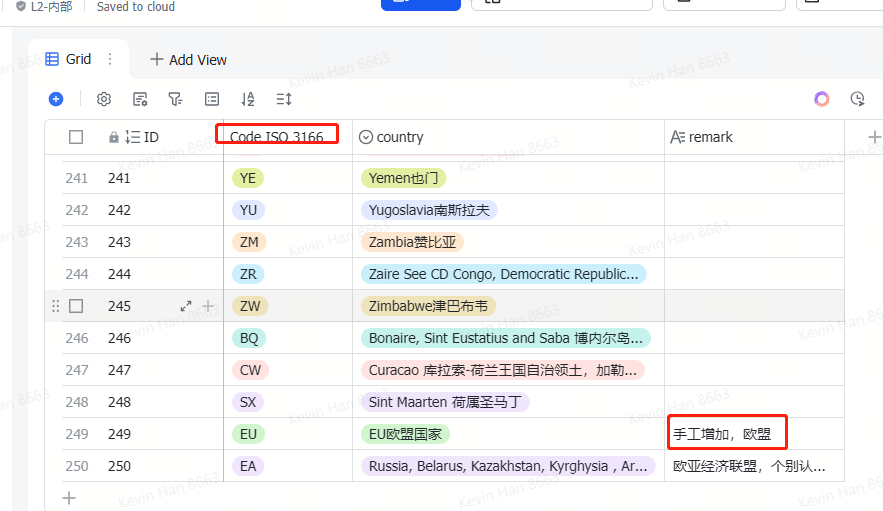
Task: Click the L2-内部 label
Action: click(x=51, y=7)
